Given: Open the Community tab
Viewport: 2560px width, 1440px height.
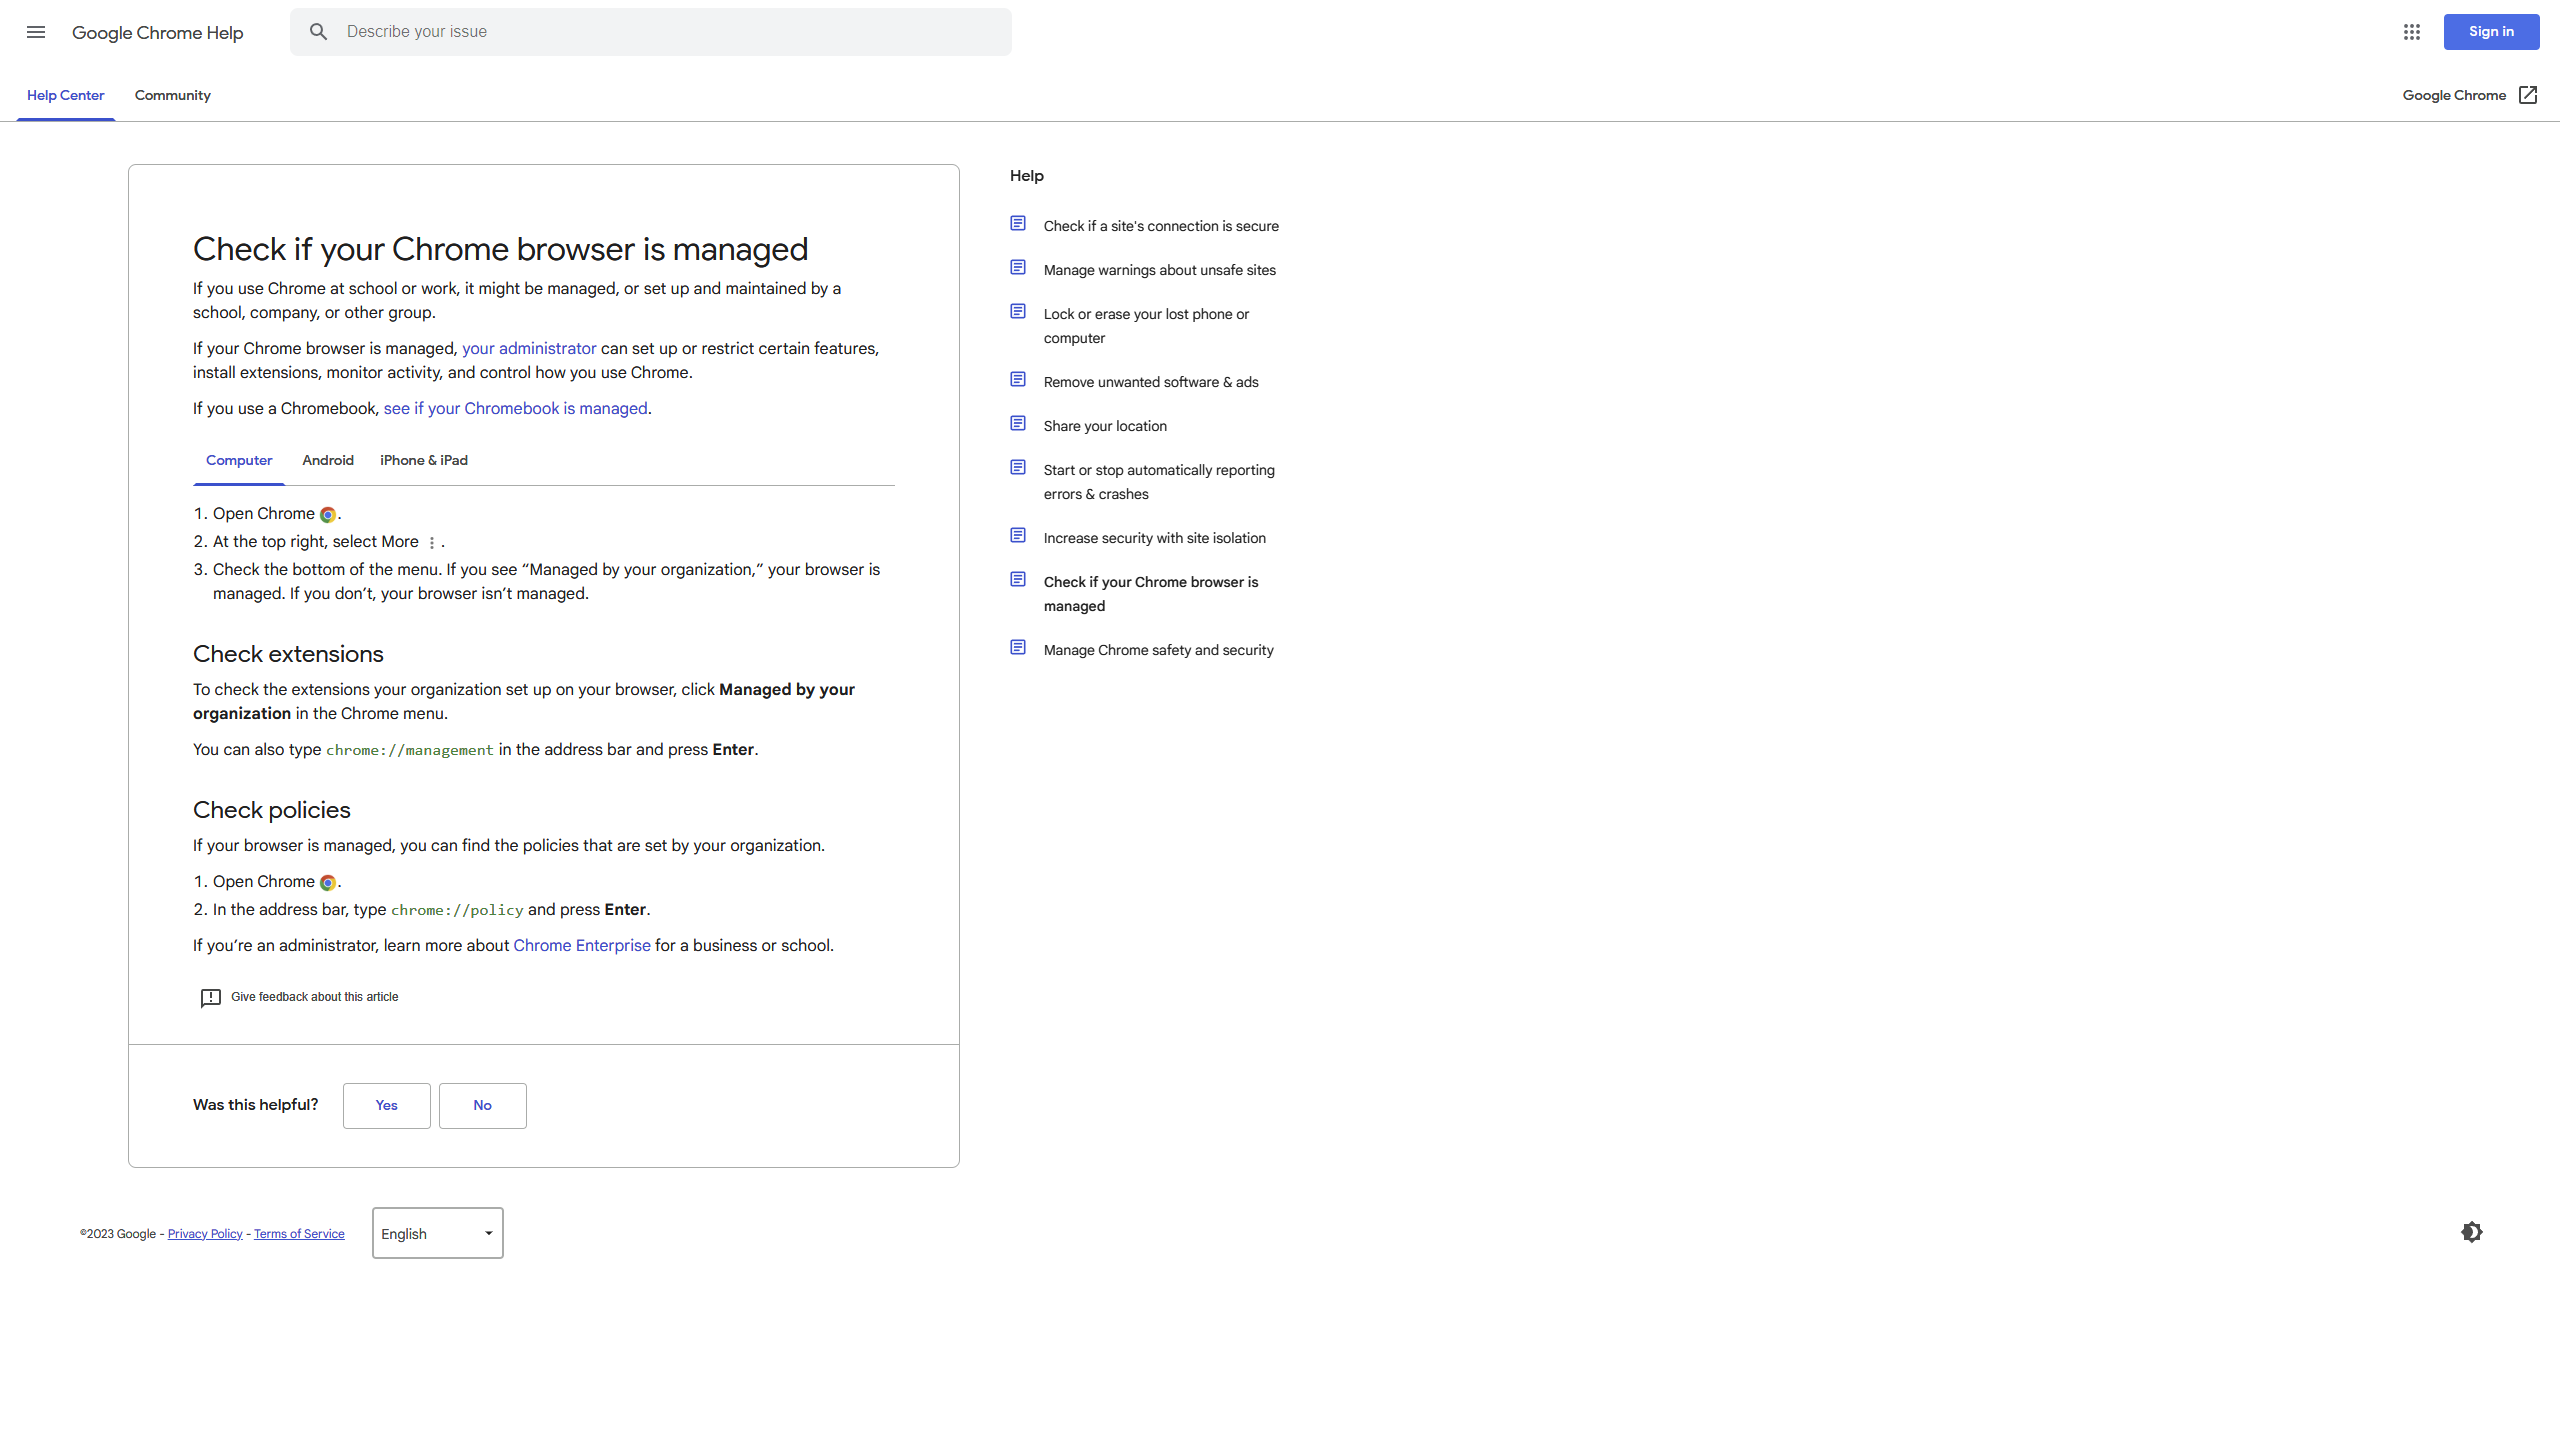Looking at the screenshot, I should tap(173, 96).
